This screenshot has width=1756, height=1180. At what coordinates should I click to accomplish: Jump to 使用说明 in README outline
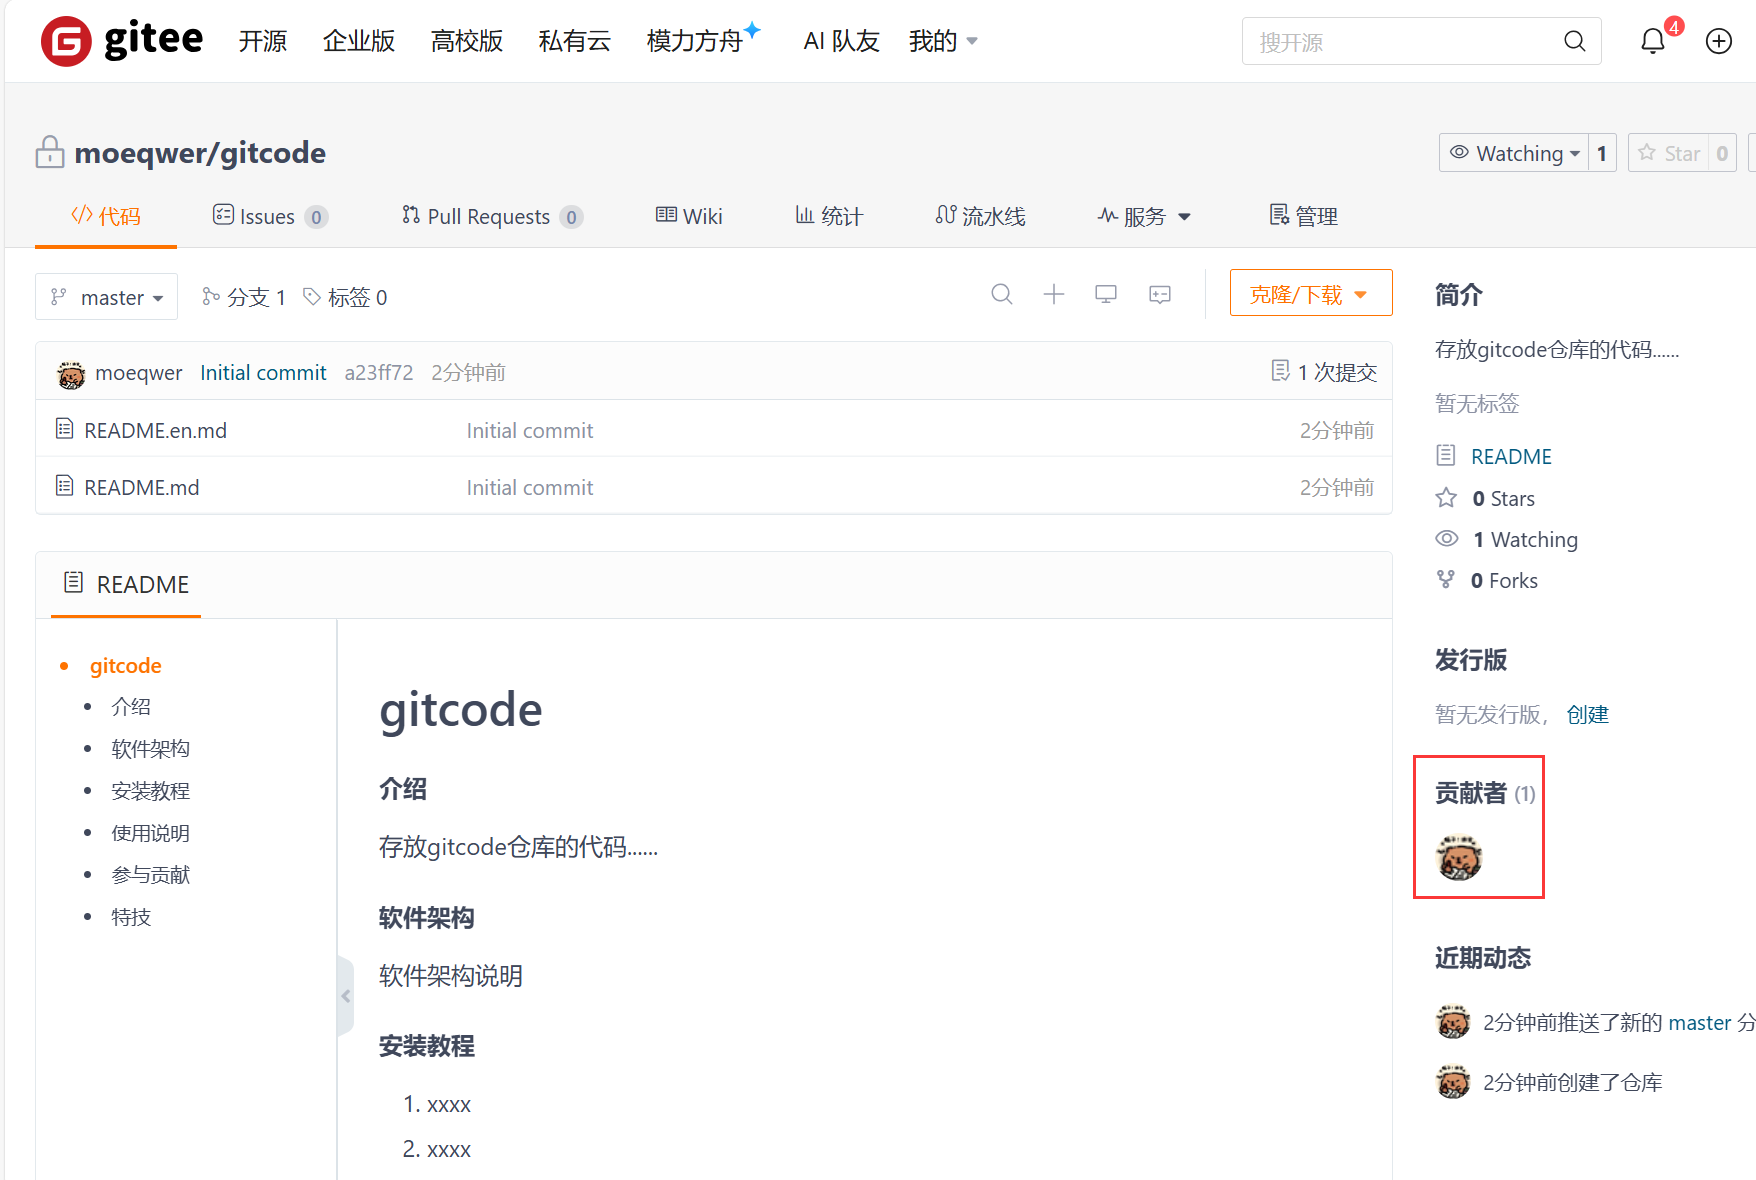pos(150,832)
